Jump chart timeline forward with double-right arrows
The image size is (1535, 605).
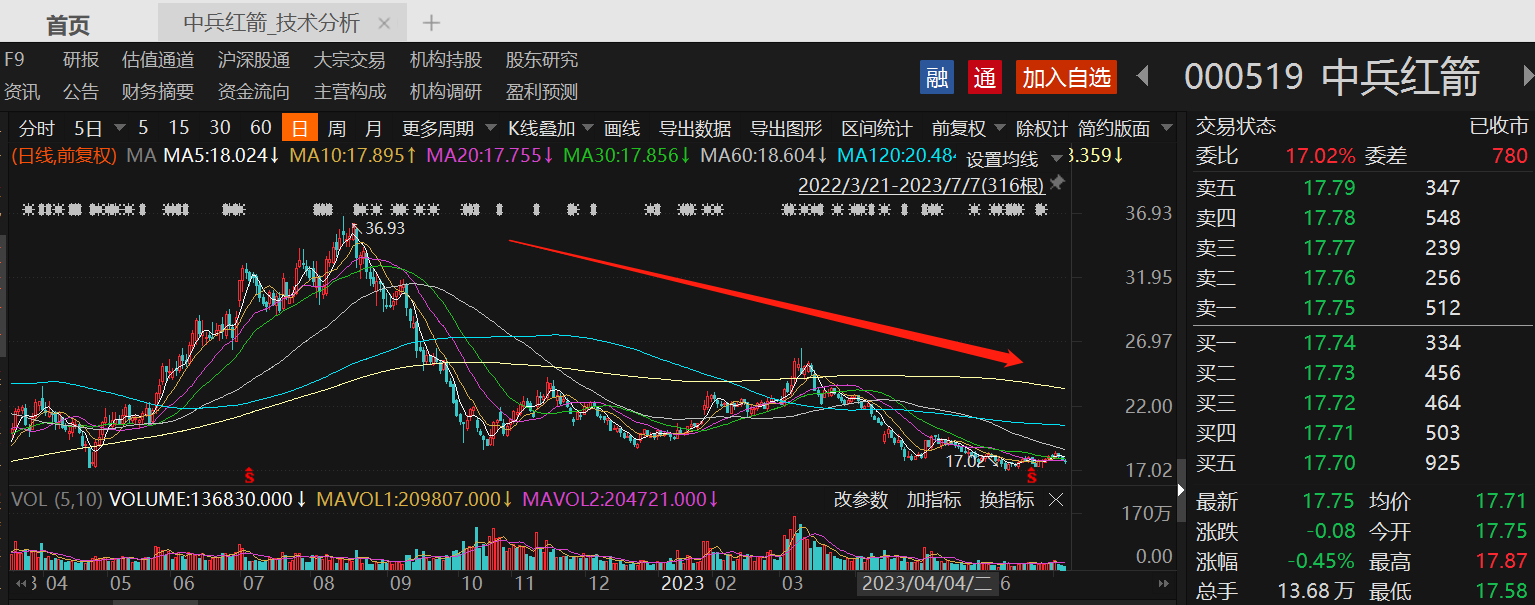pos(1163,582)
